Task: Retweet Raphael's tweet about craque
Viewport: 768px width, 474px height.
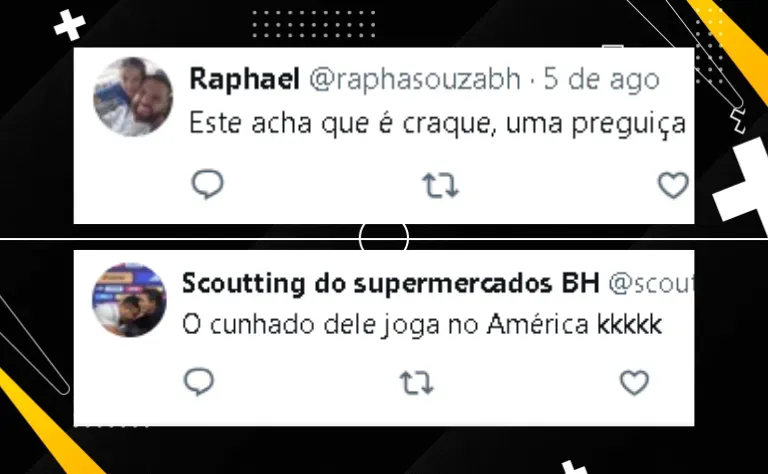Action: 440,186
